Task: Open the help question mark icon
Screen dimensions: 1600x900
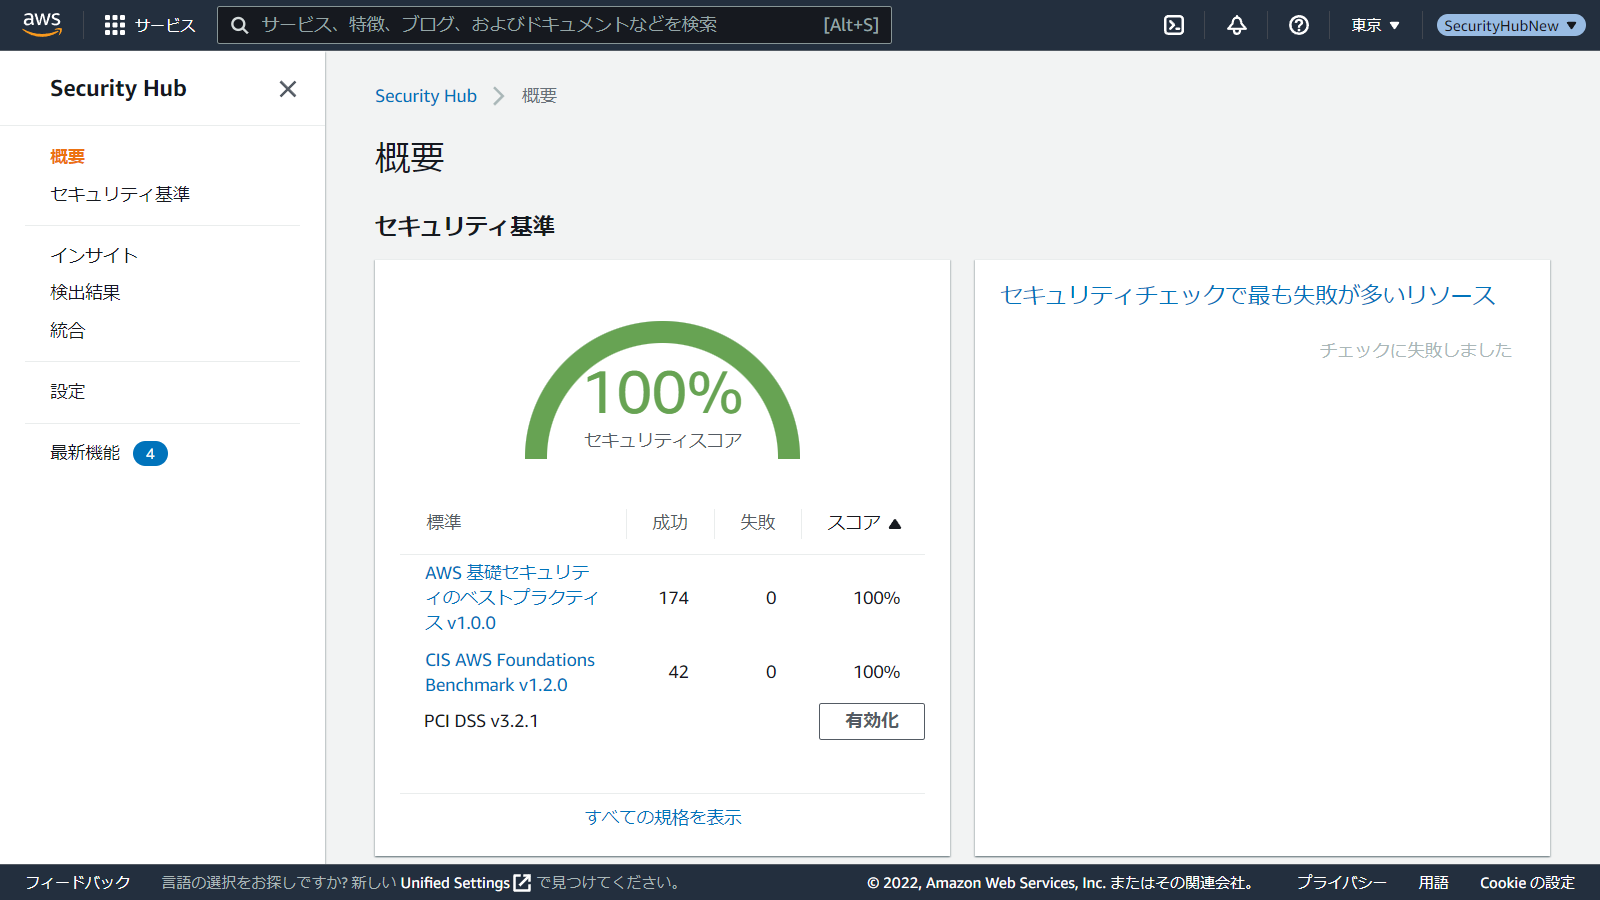Action: click(1299, 25)
